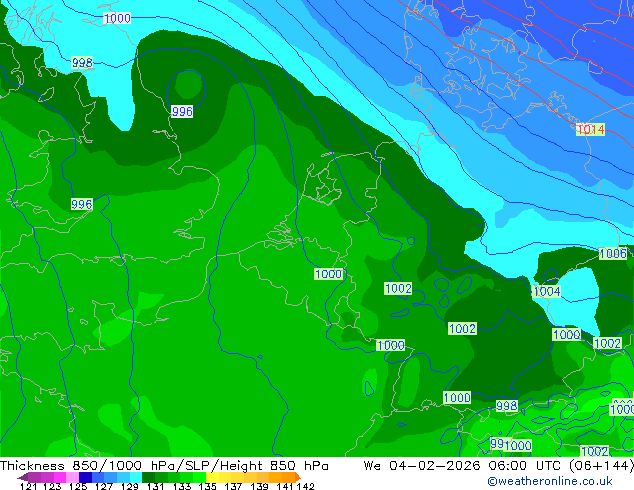Open the weatheronline.co.uk credit link

click(x=550, y=481)
